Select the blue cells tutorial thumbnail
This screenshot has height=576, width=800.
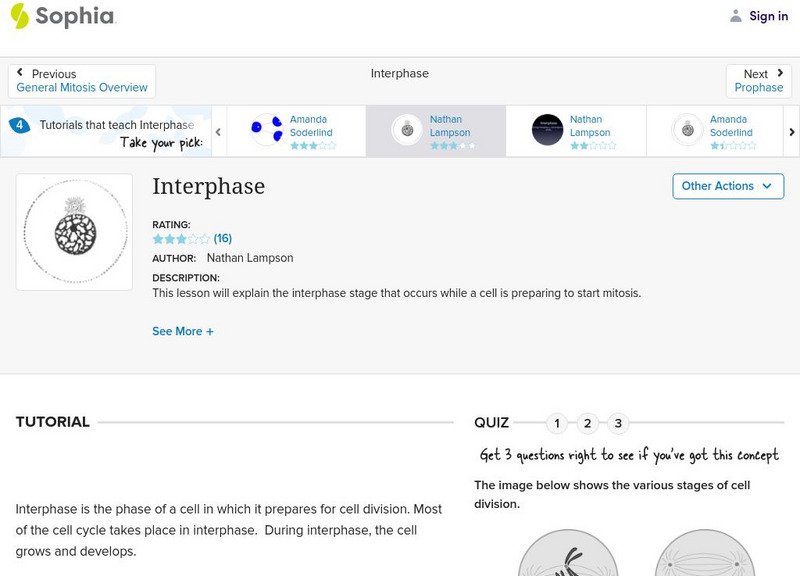pyautogui.click(x=266, y=130)
